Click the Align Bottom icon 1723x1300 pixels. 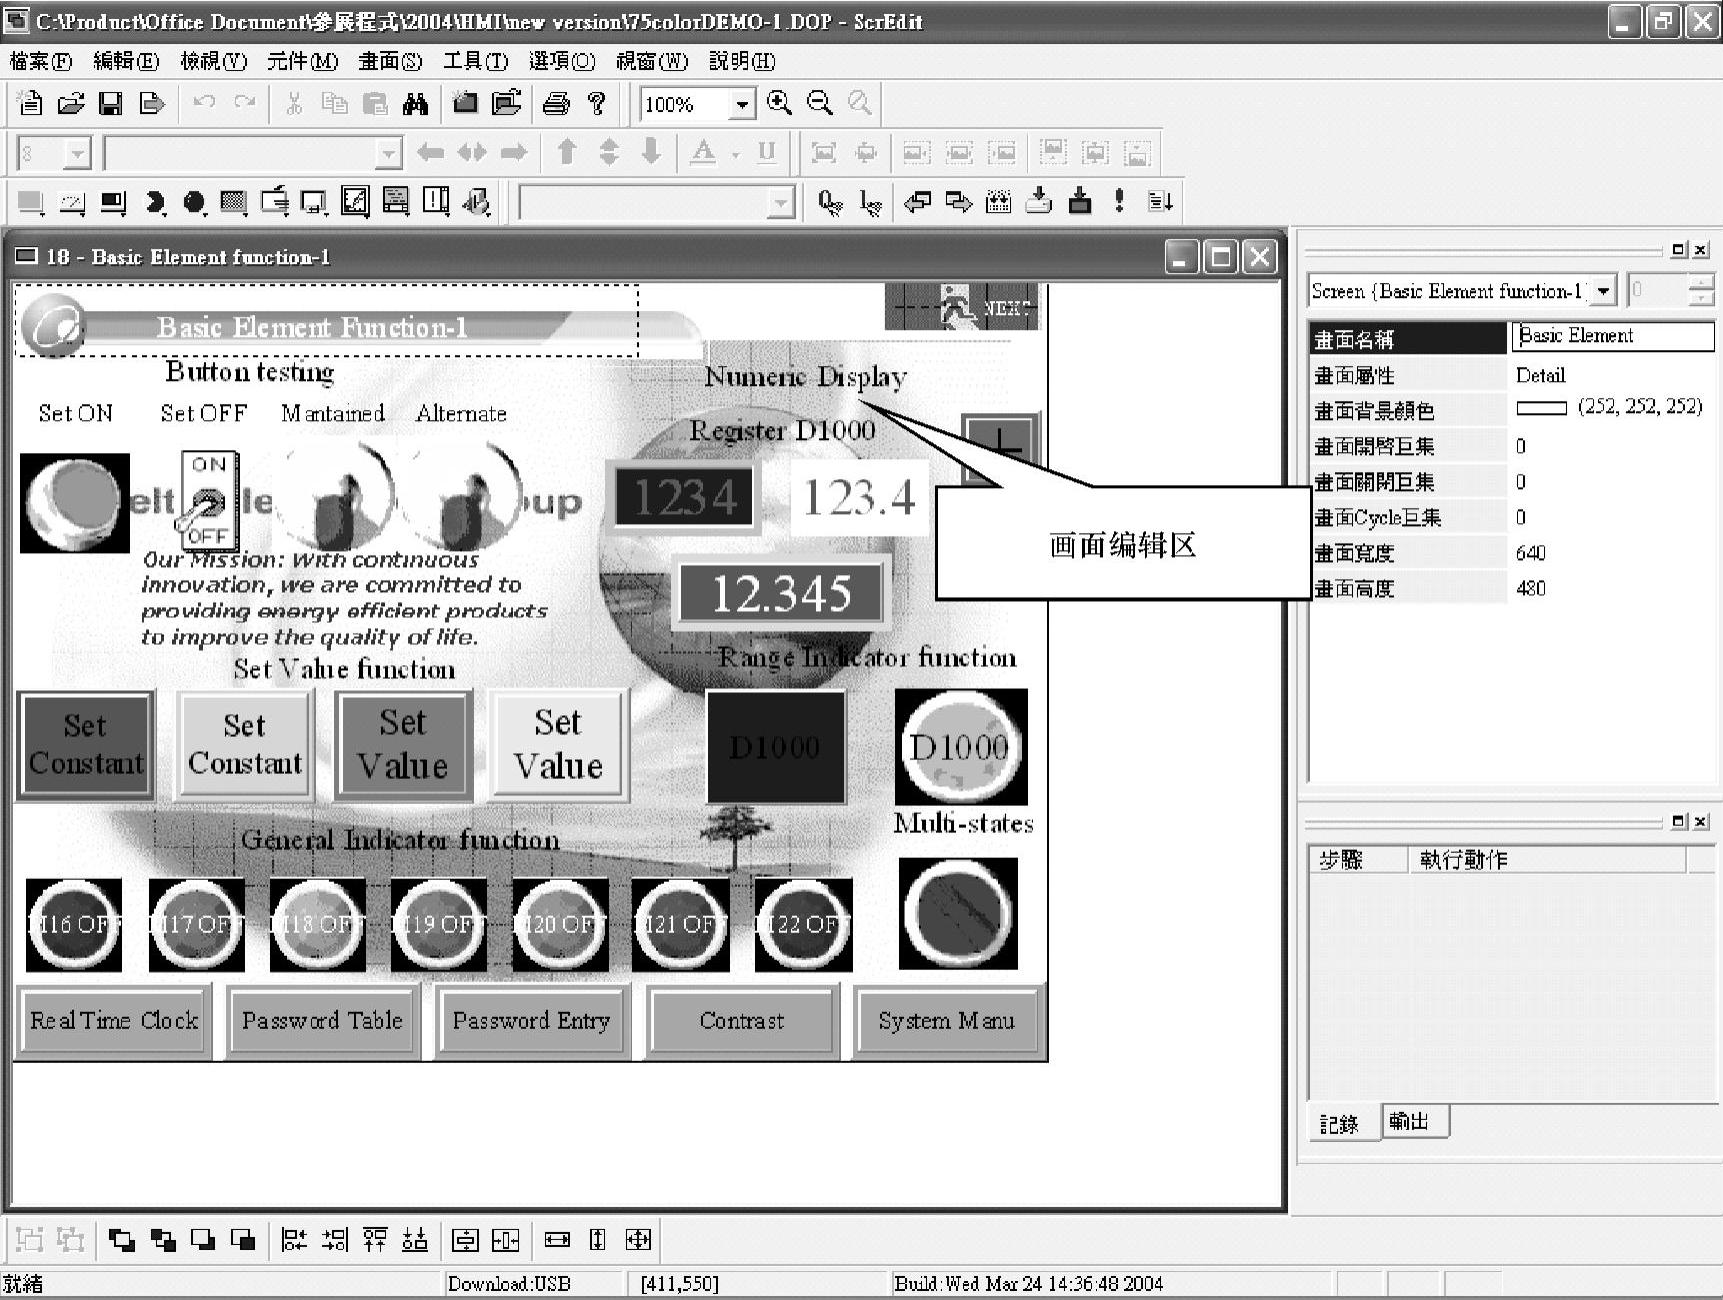415,1241
